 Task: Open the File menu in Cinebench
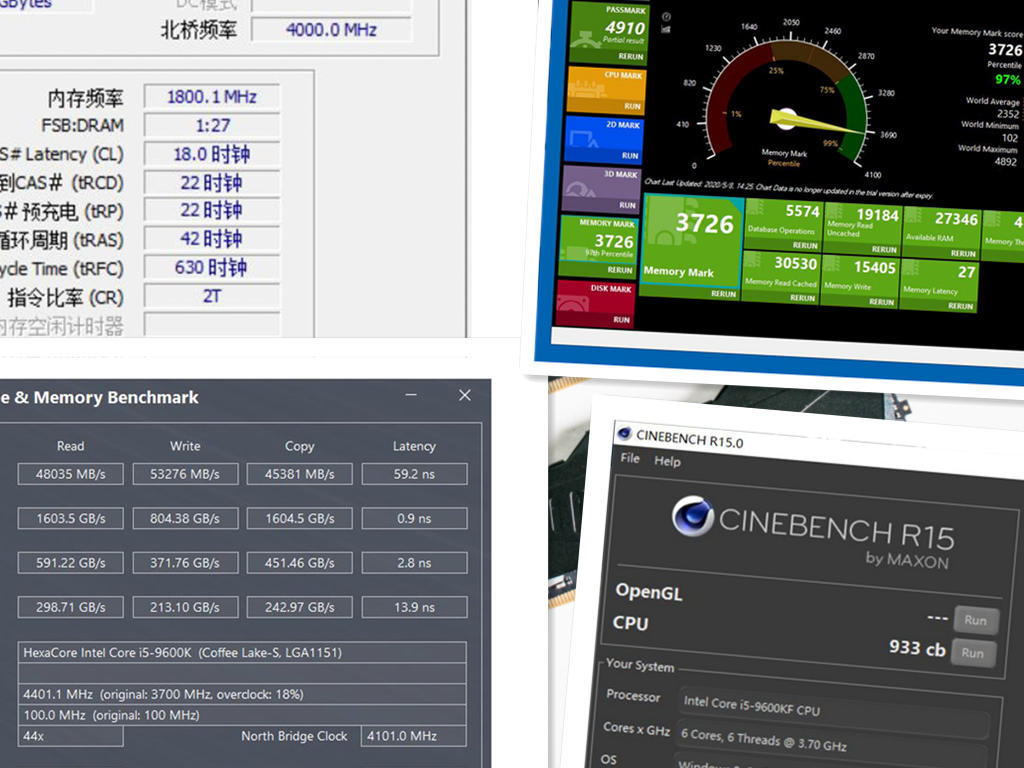(x=630, y=458)
